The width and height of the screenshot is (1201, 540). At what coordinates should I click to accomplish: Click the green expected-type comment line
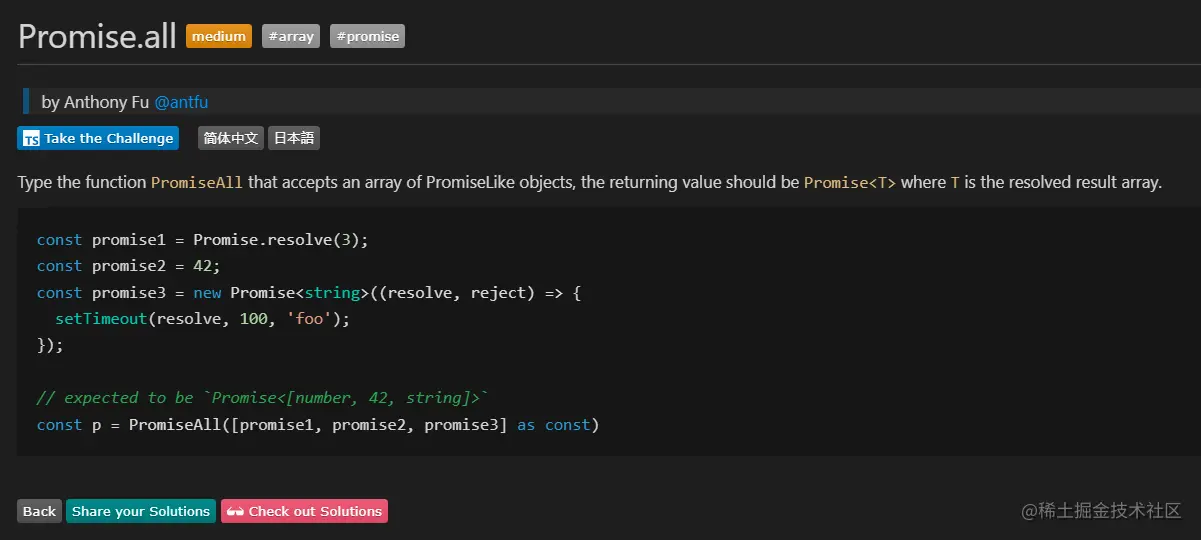click(x=262, y=398)
